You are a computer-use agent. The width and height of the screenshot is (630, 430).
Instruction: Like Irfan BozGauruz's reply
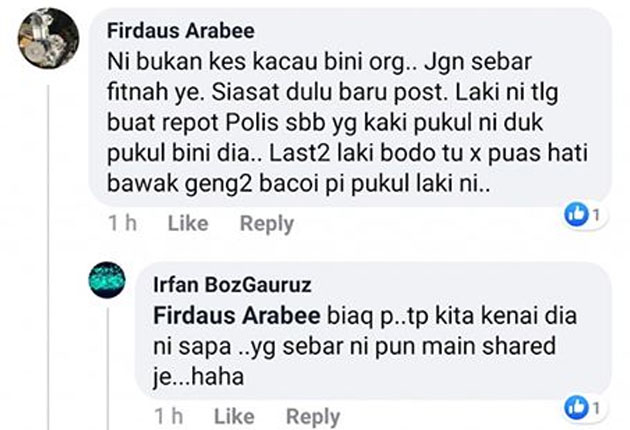coord(234,416)
